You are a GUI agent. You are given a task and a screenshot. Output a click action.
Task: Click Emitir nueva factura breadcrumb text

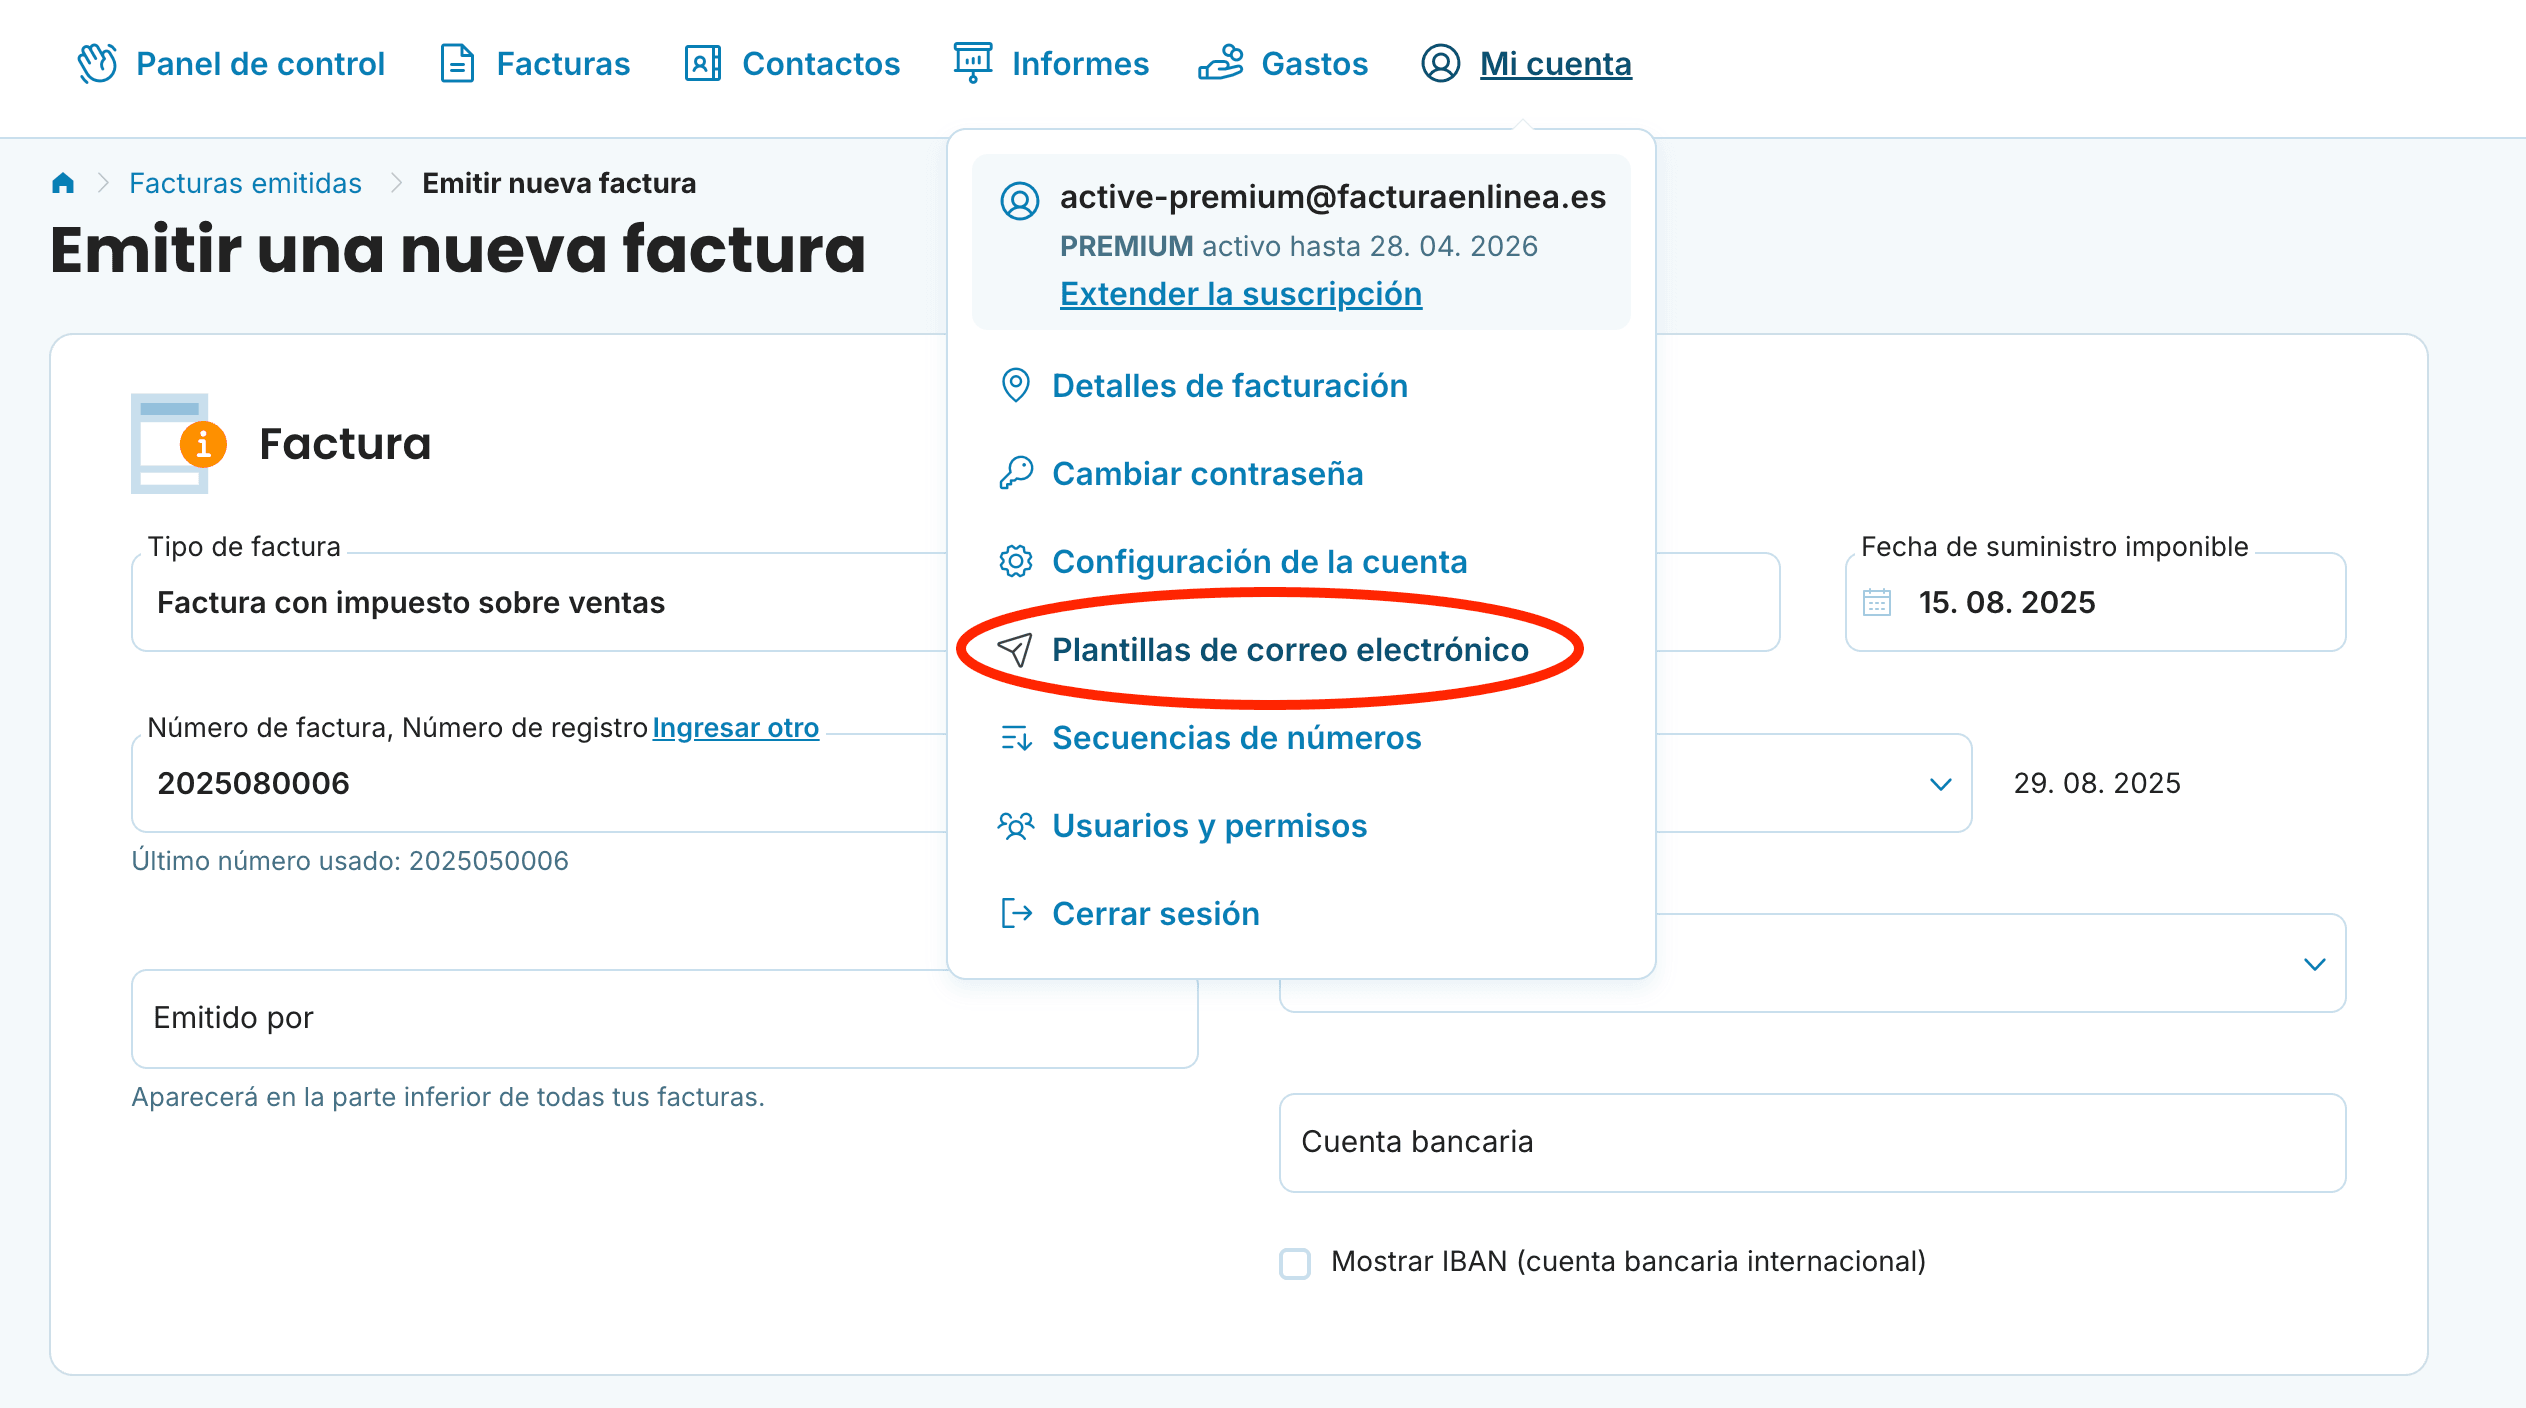pyautogui.click(x=559, y=183)
